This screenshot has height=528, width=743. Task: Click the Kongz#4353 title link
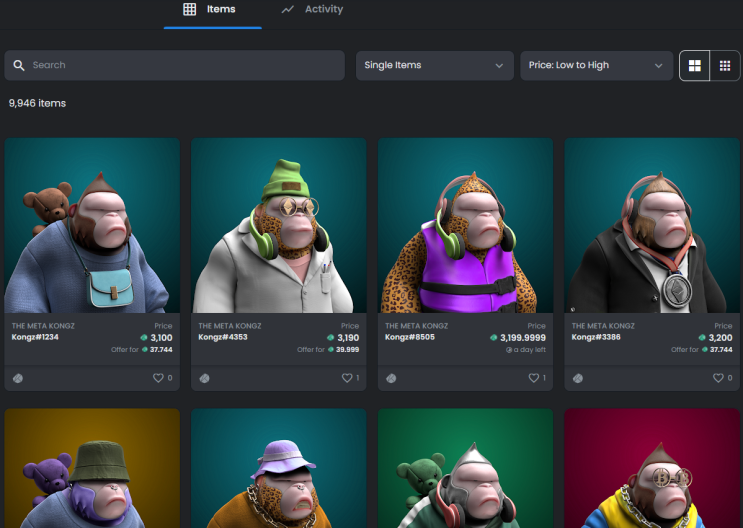click(x=223, y=337)
